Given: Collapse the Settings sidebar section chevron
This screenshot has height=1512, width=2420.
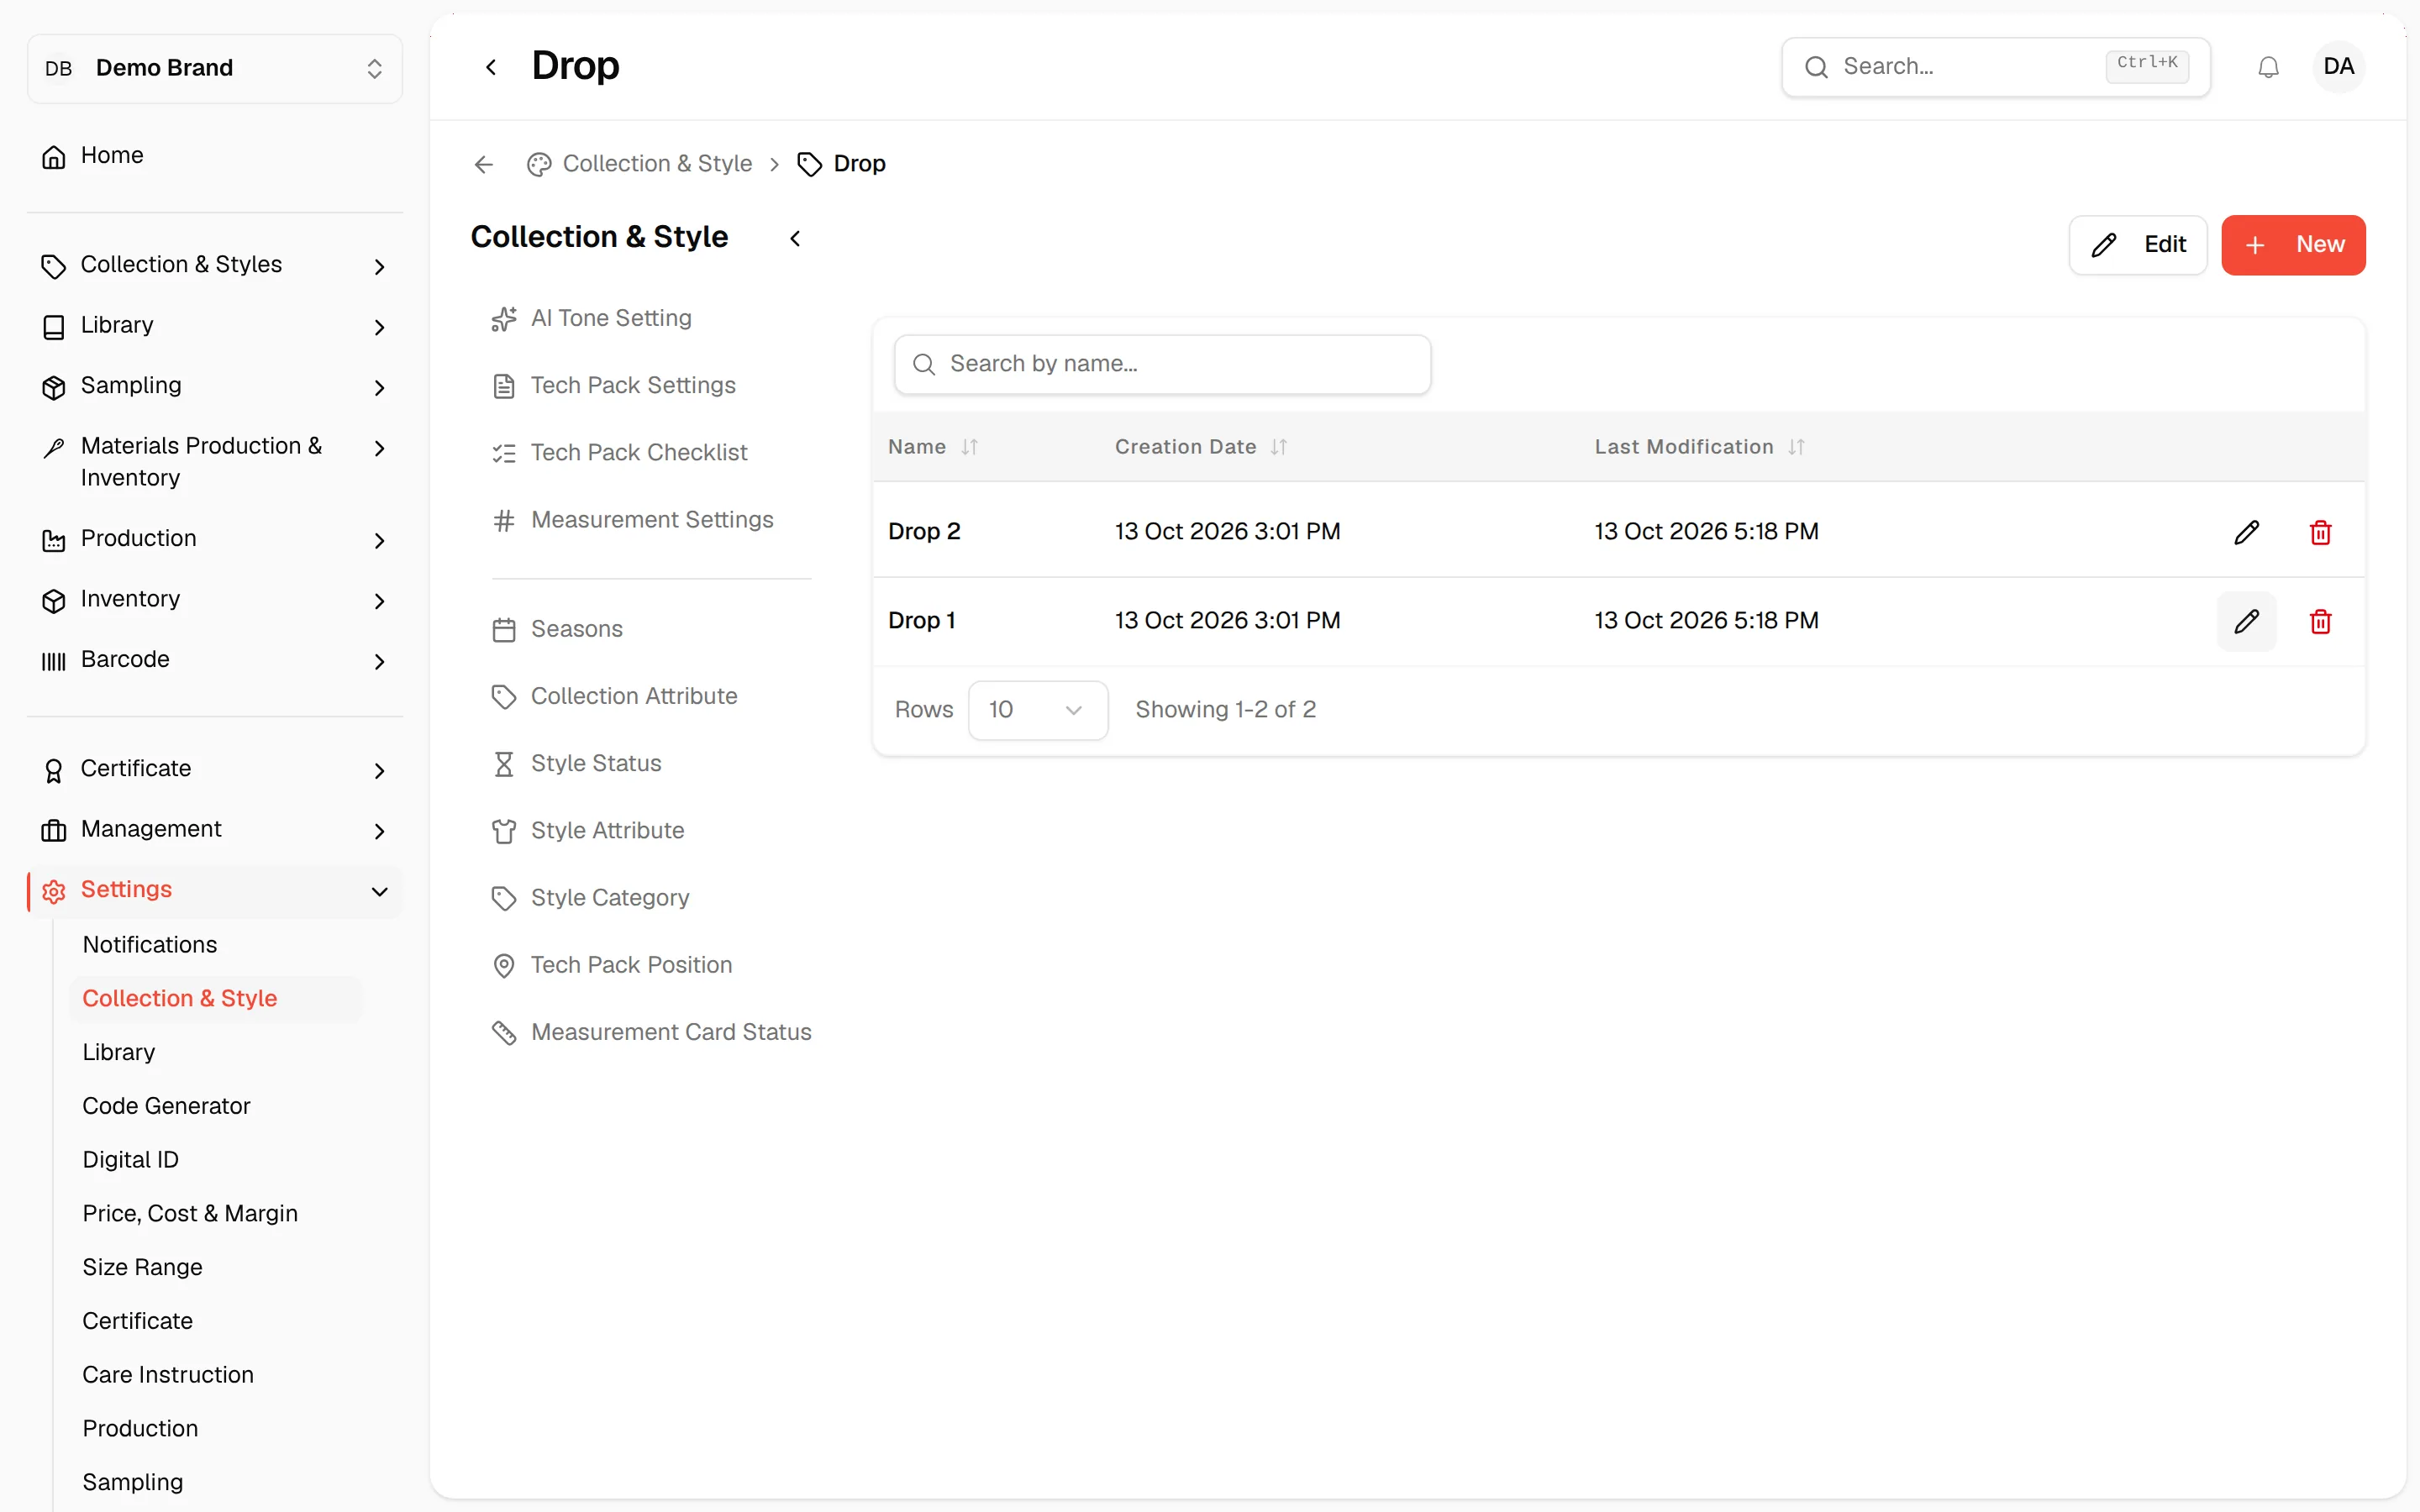Looking at the screenshot, I should click(x=379, y=891).
